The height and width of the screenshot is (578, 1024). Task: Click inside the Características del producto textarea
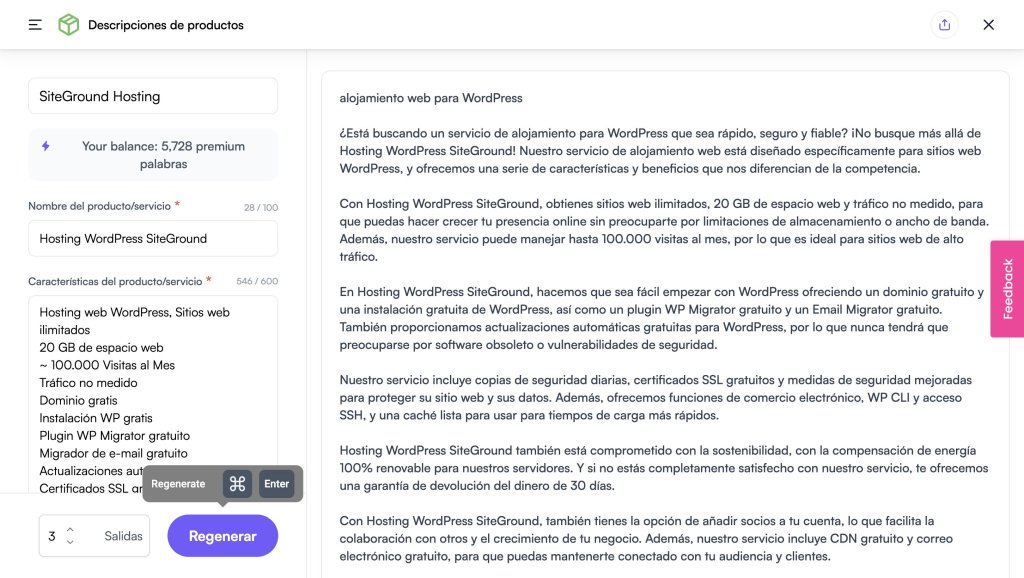153,394
